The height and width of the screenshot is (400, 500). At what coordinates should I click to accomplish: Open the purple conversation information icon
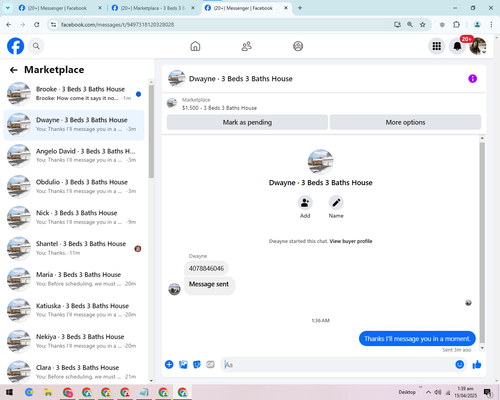472,79
